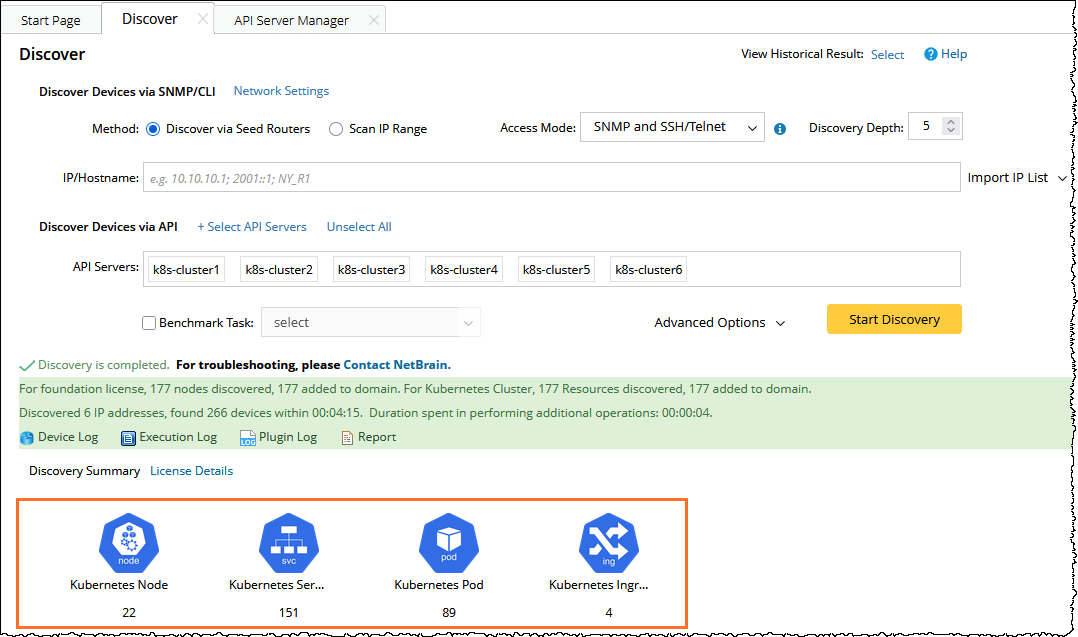This screenshot has width=1078, height=637.
Task: Enable the Benchmark Task checkbox
Action: (x=149, y=323)
